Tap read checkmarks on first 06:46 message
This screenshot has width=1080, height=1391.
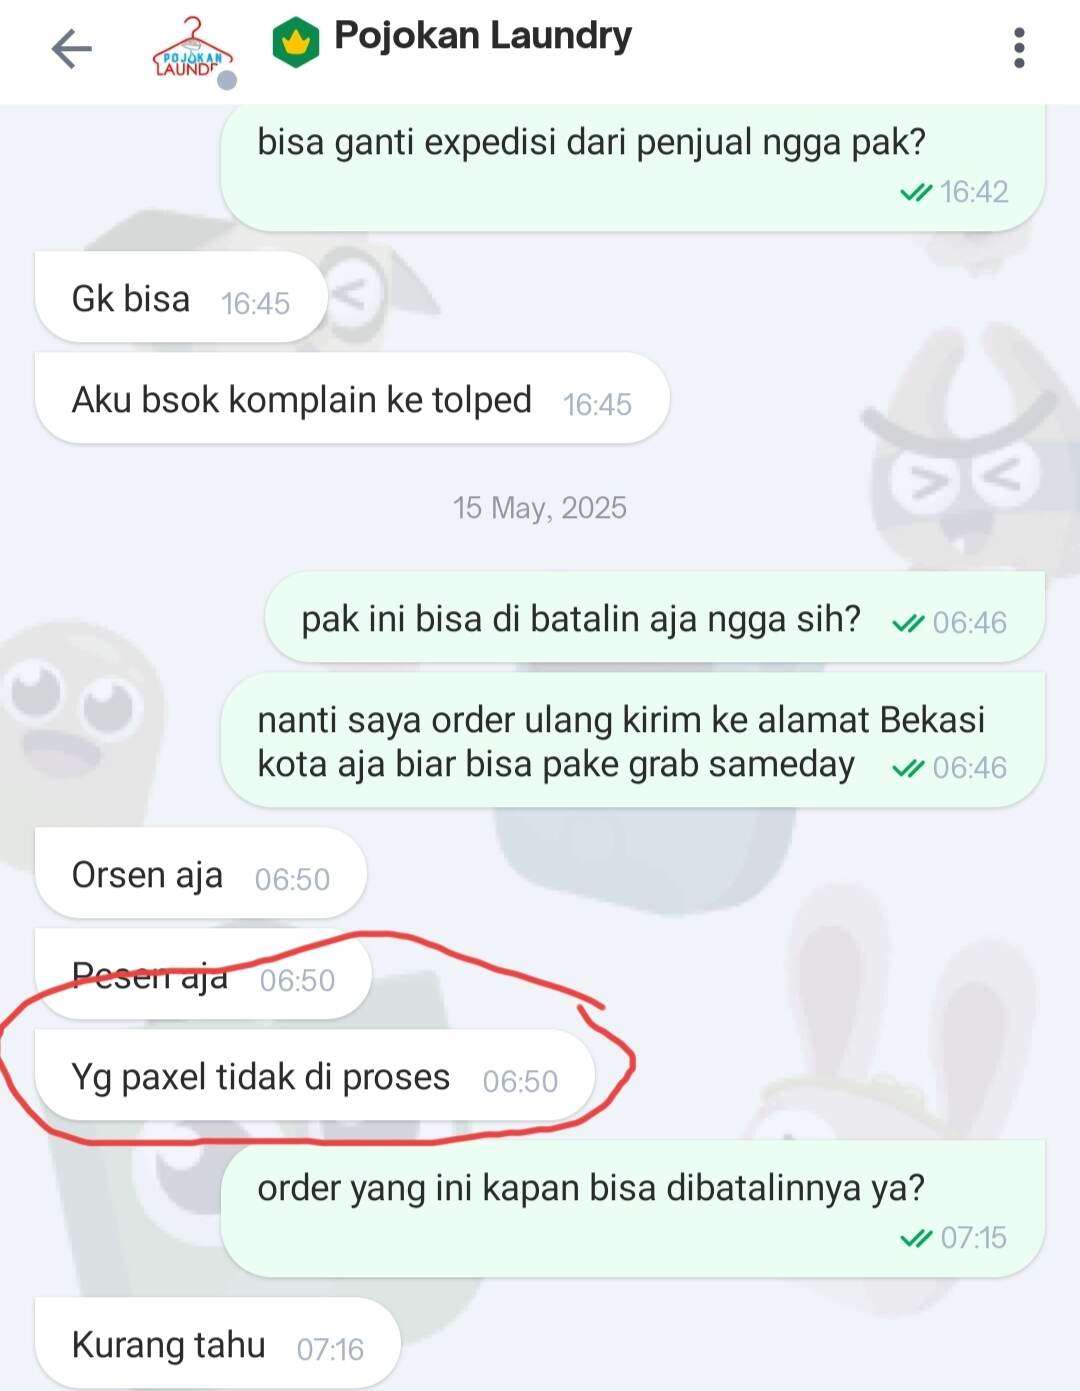pos(908,623)
